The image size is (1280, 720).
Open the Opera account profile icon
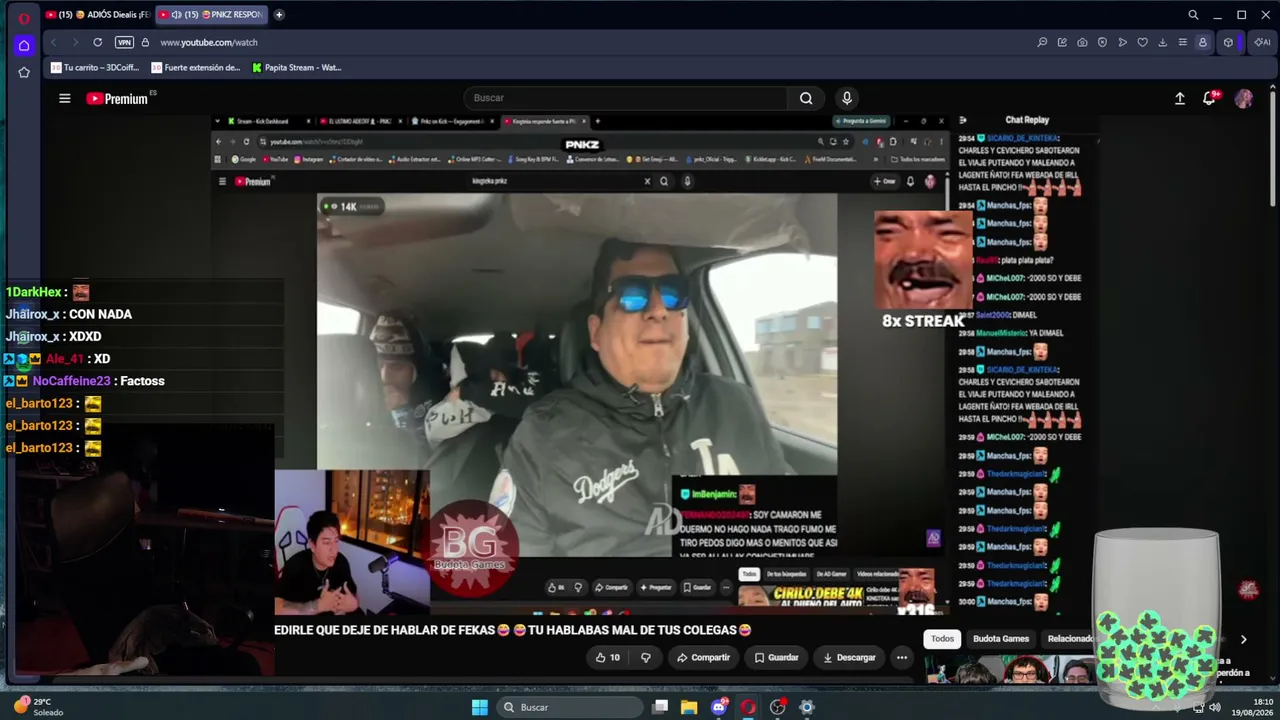1203,42
